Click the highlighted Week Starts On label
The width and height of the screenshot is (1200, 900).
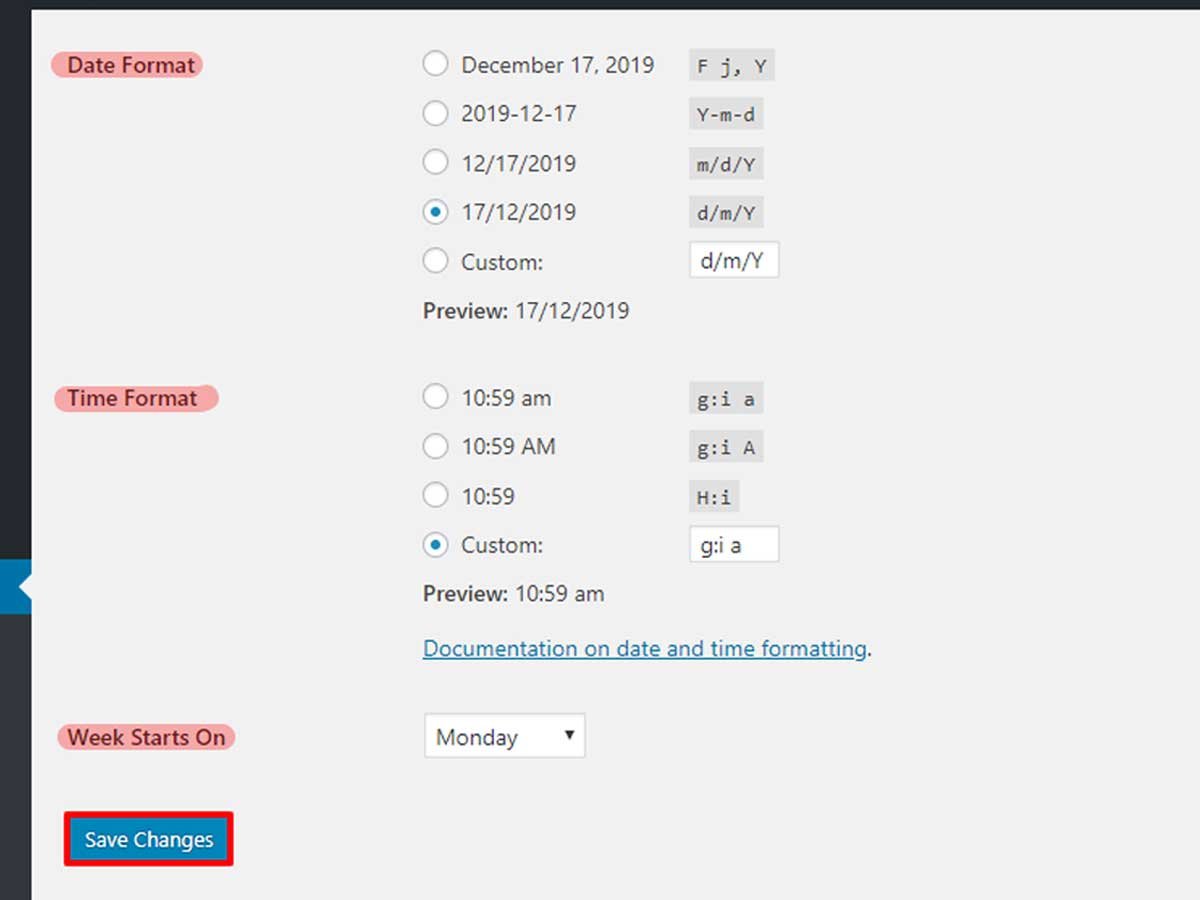tap(145, 737)
